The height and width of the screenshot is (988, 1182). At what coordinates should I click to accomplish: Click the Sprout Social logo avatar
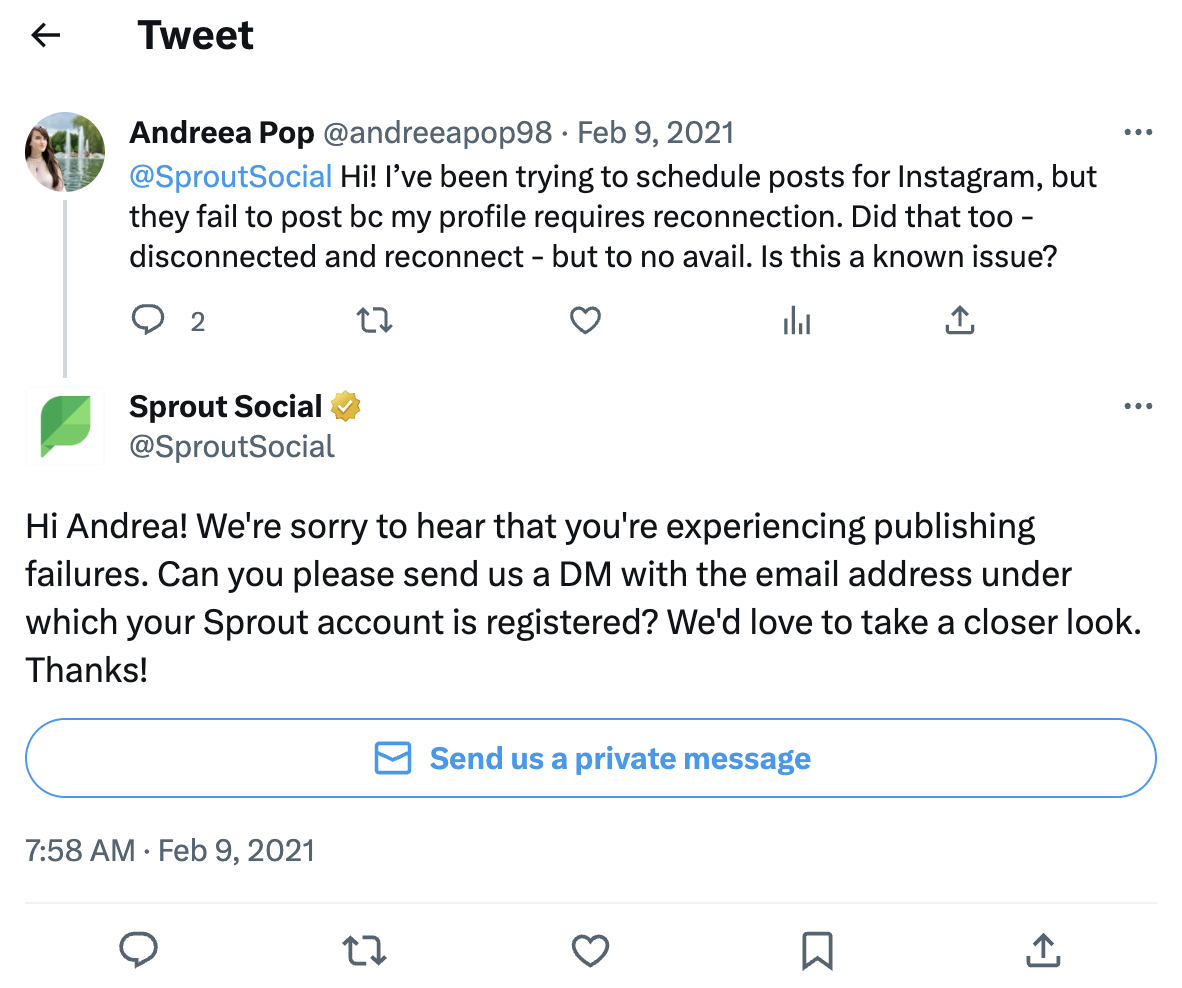[65, 427]
